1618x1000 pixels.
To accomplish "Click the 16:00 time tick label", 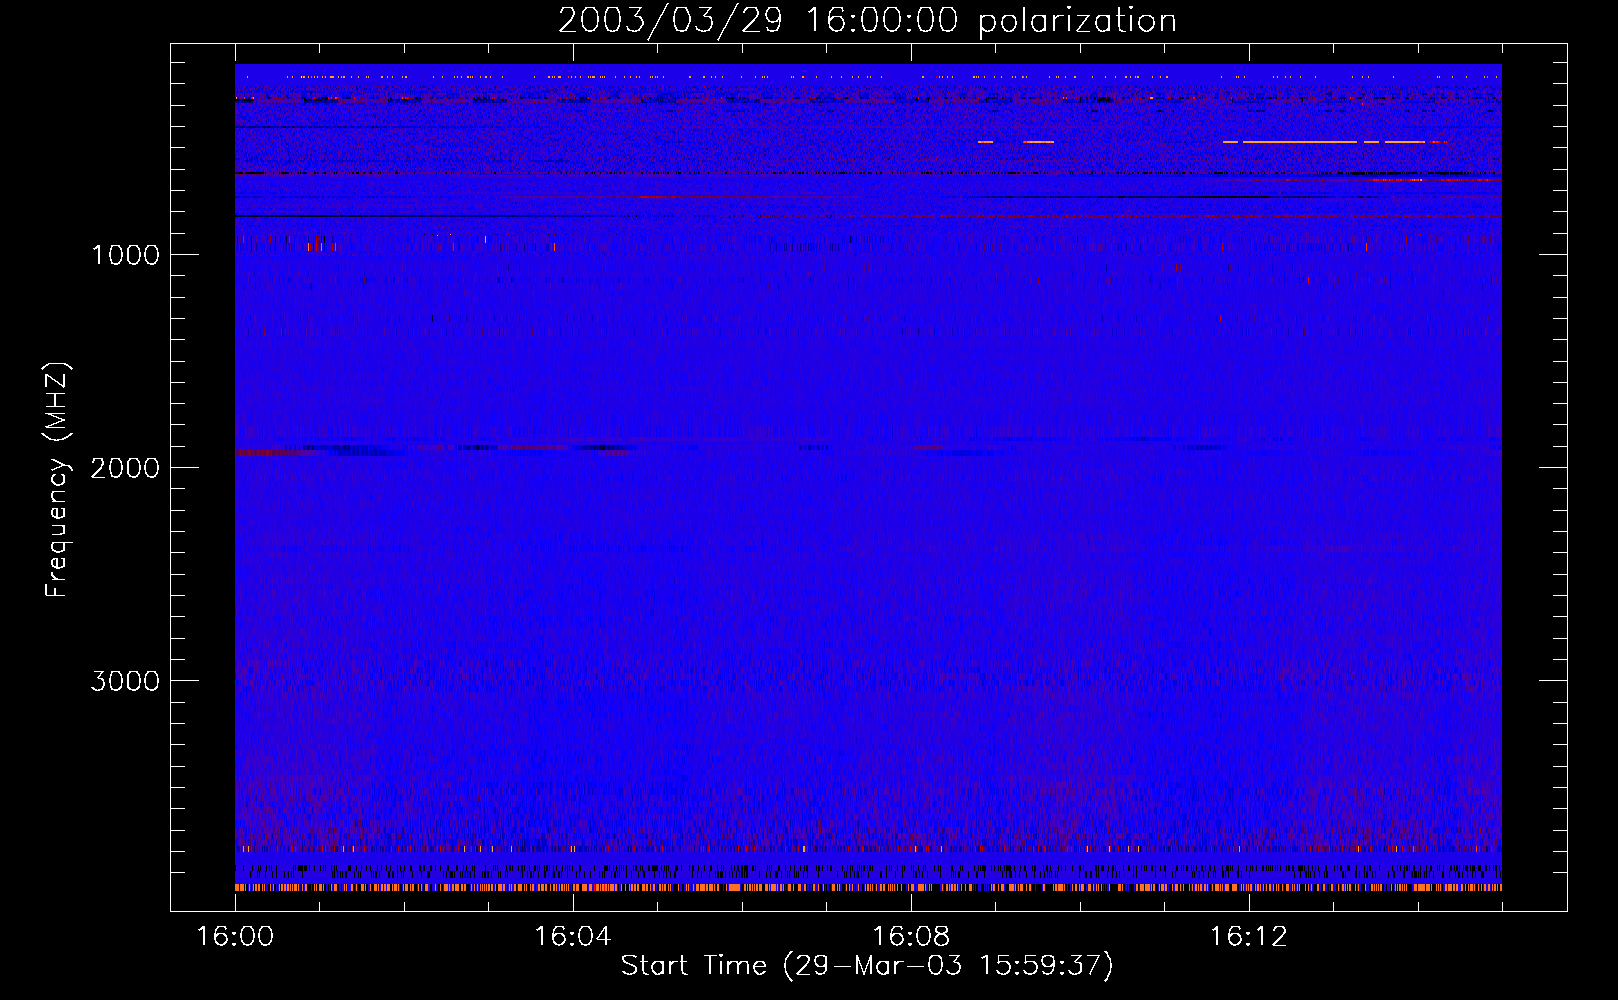I will point(235,937).
